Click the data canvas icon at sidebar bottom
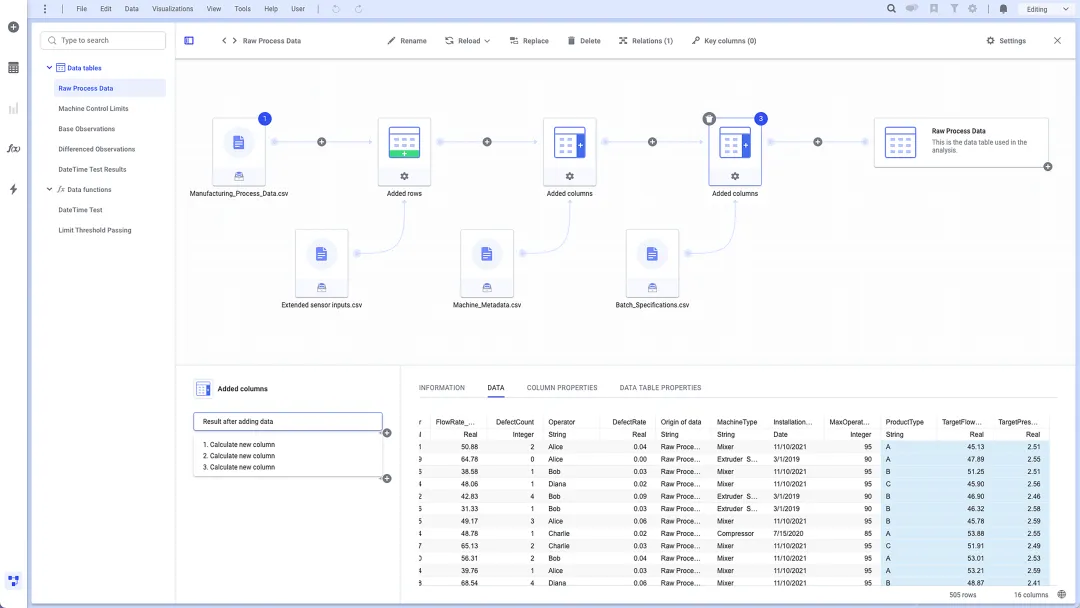Viewport: 1080px width, 608px height. 13,580
